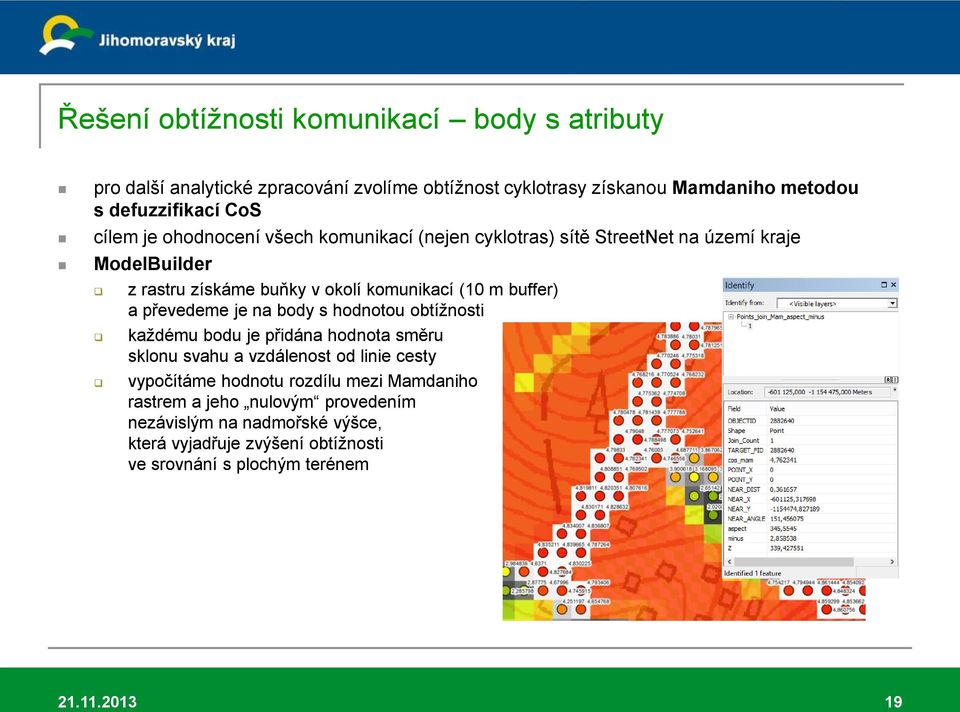The image size is (960, 712).
Task: Select the NEAR_Y value -1154474,827189
Action: click(795, 509)
